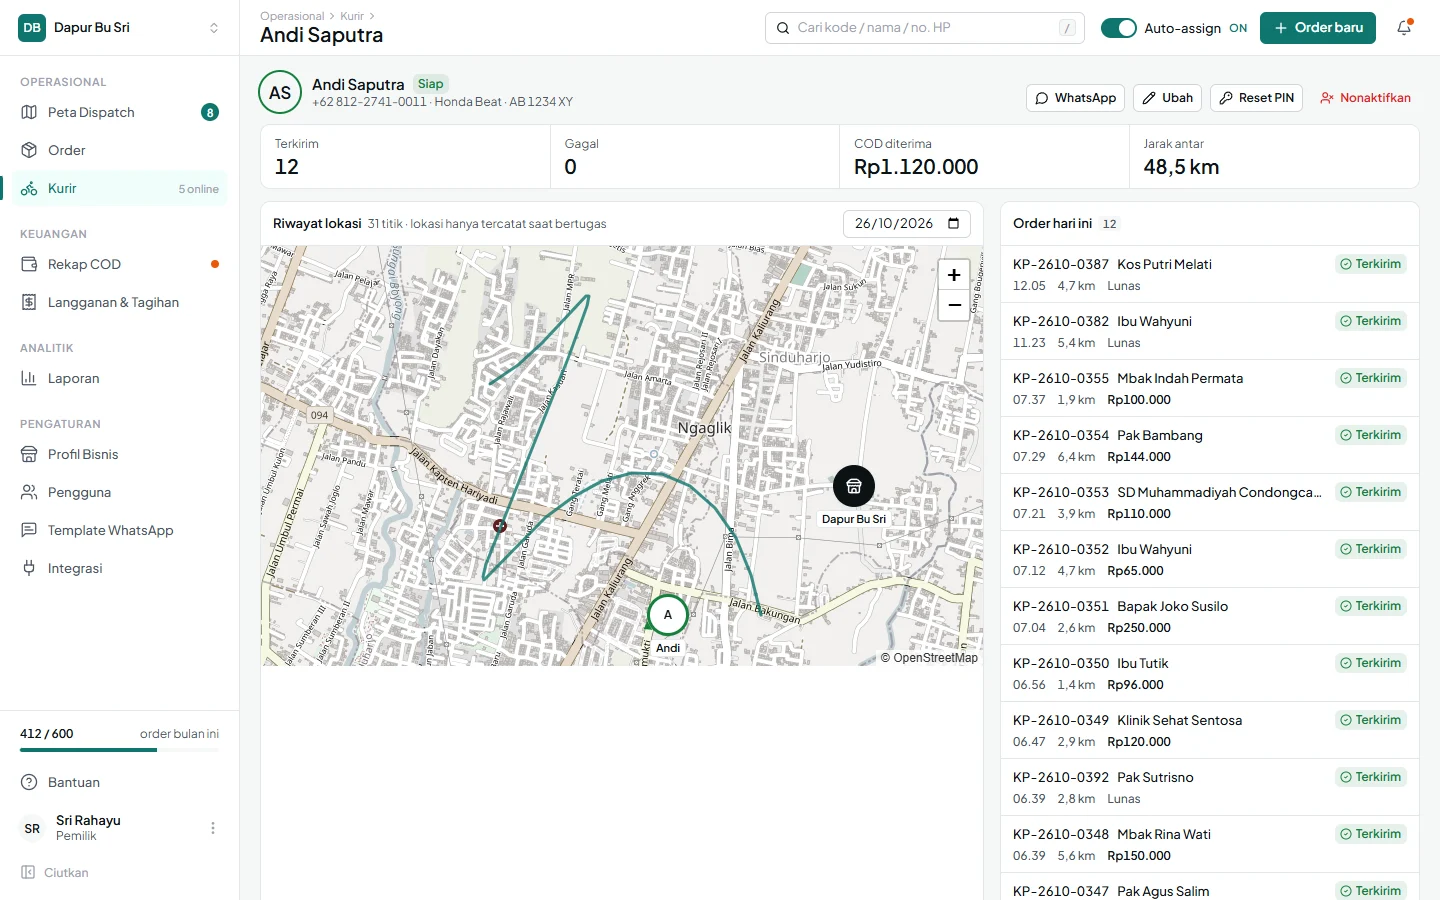Viewport: 1440px width, 900px height.
Task: Click the Peta Dispatch map icon
Action: click(x=29, y=112)
